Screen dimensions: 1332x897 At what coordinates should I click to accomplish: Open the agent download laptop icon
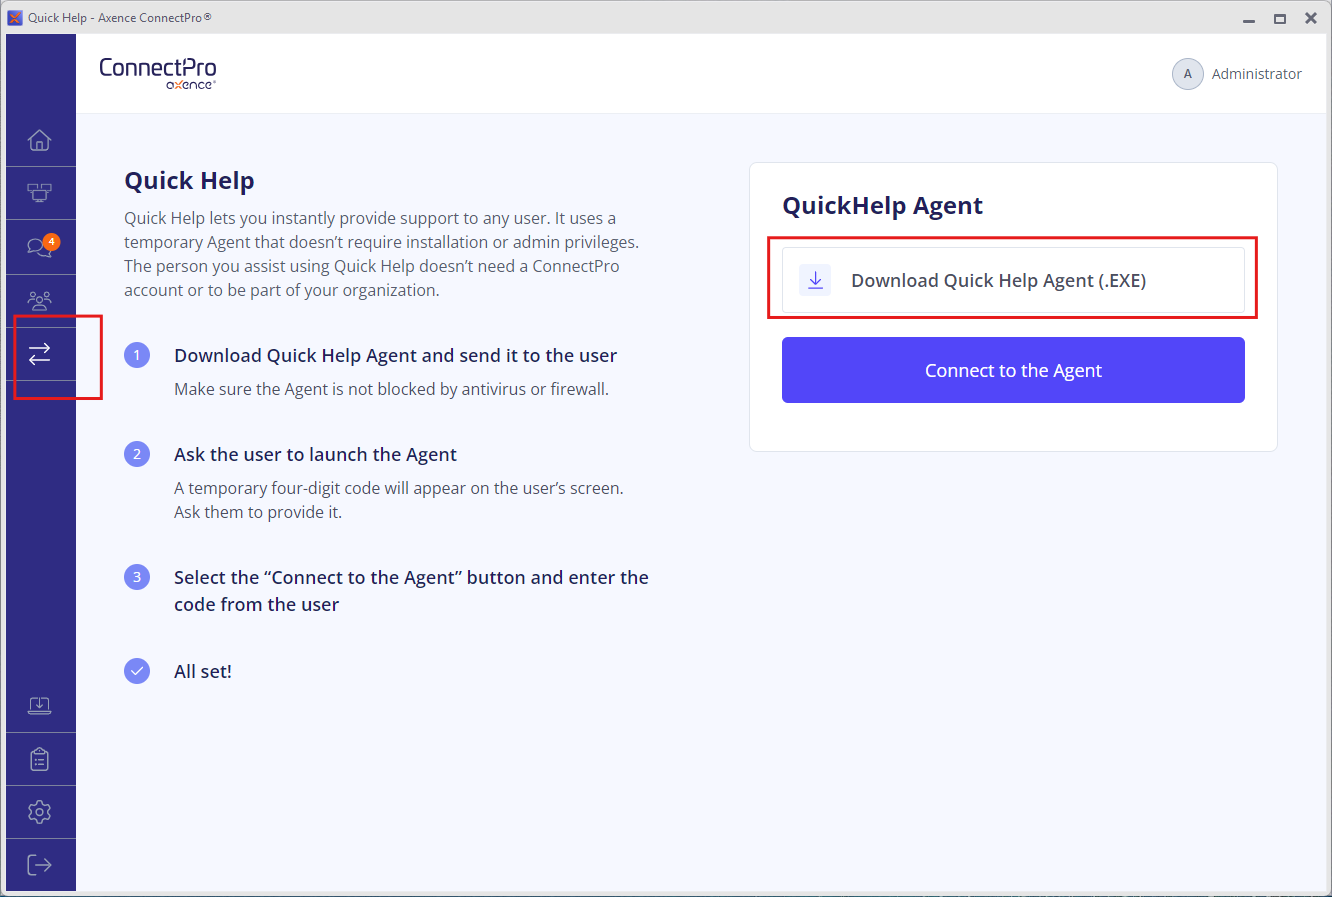[x=40, y=706]
